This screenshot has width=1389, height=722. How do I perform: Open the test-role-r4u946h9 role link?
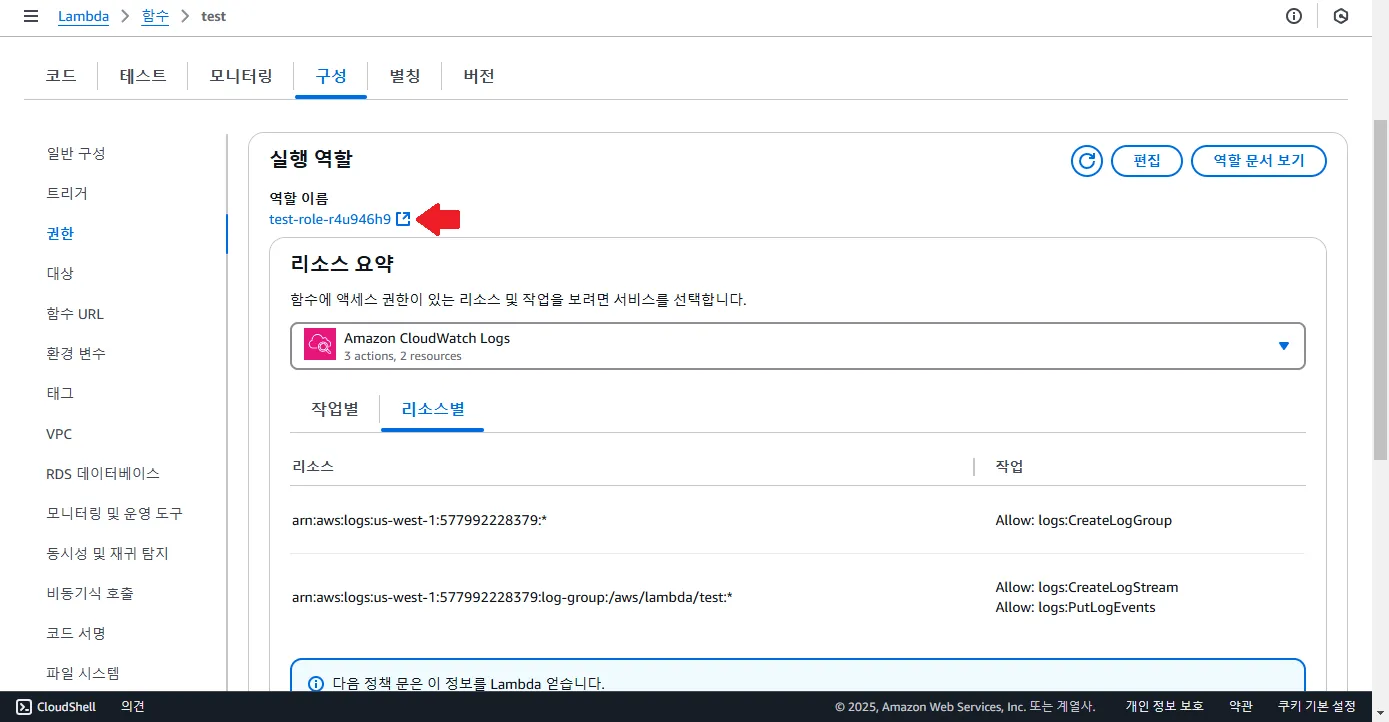(330, 219)
